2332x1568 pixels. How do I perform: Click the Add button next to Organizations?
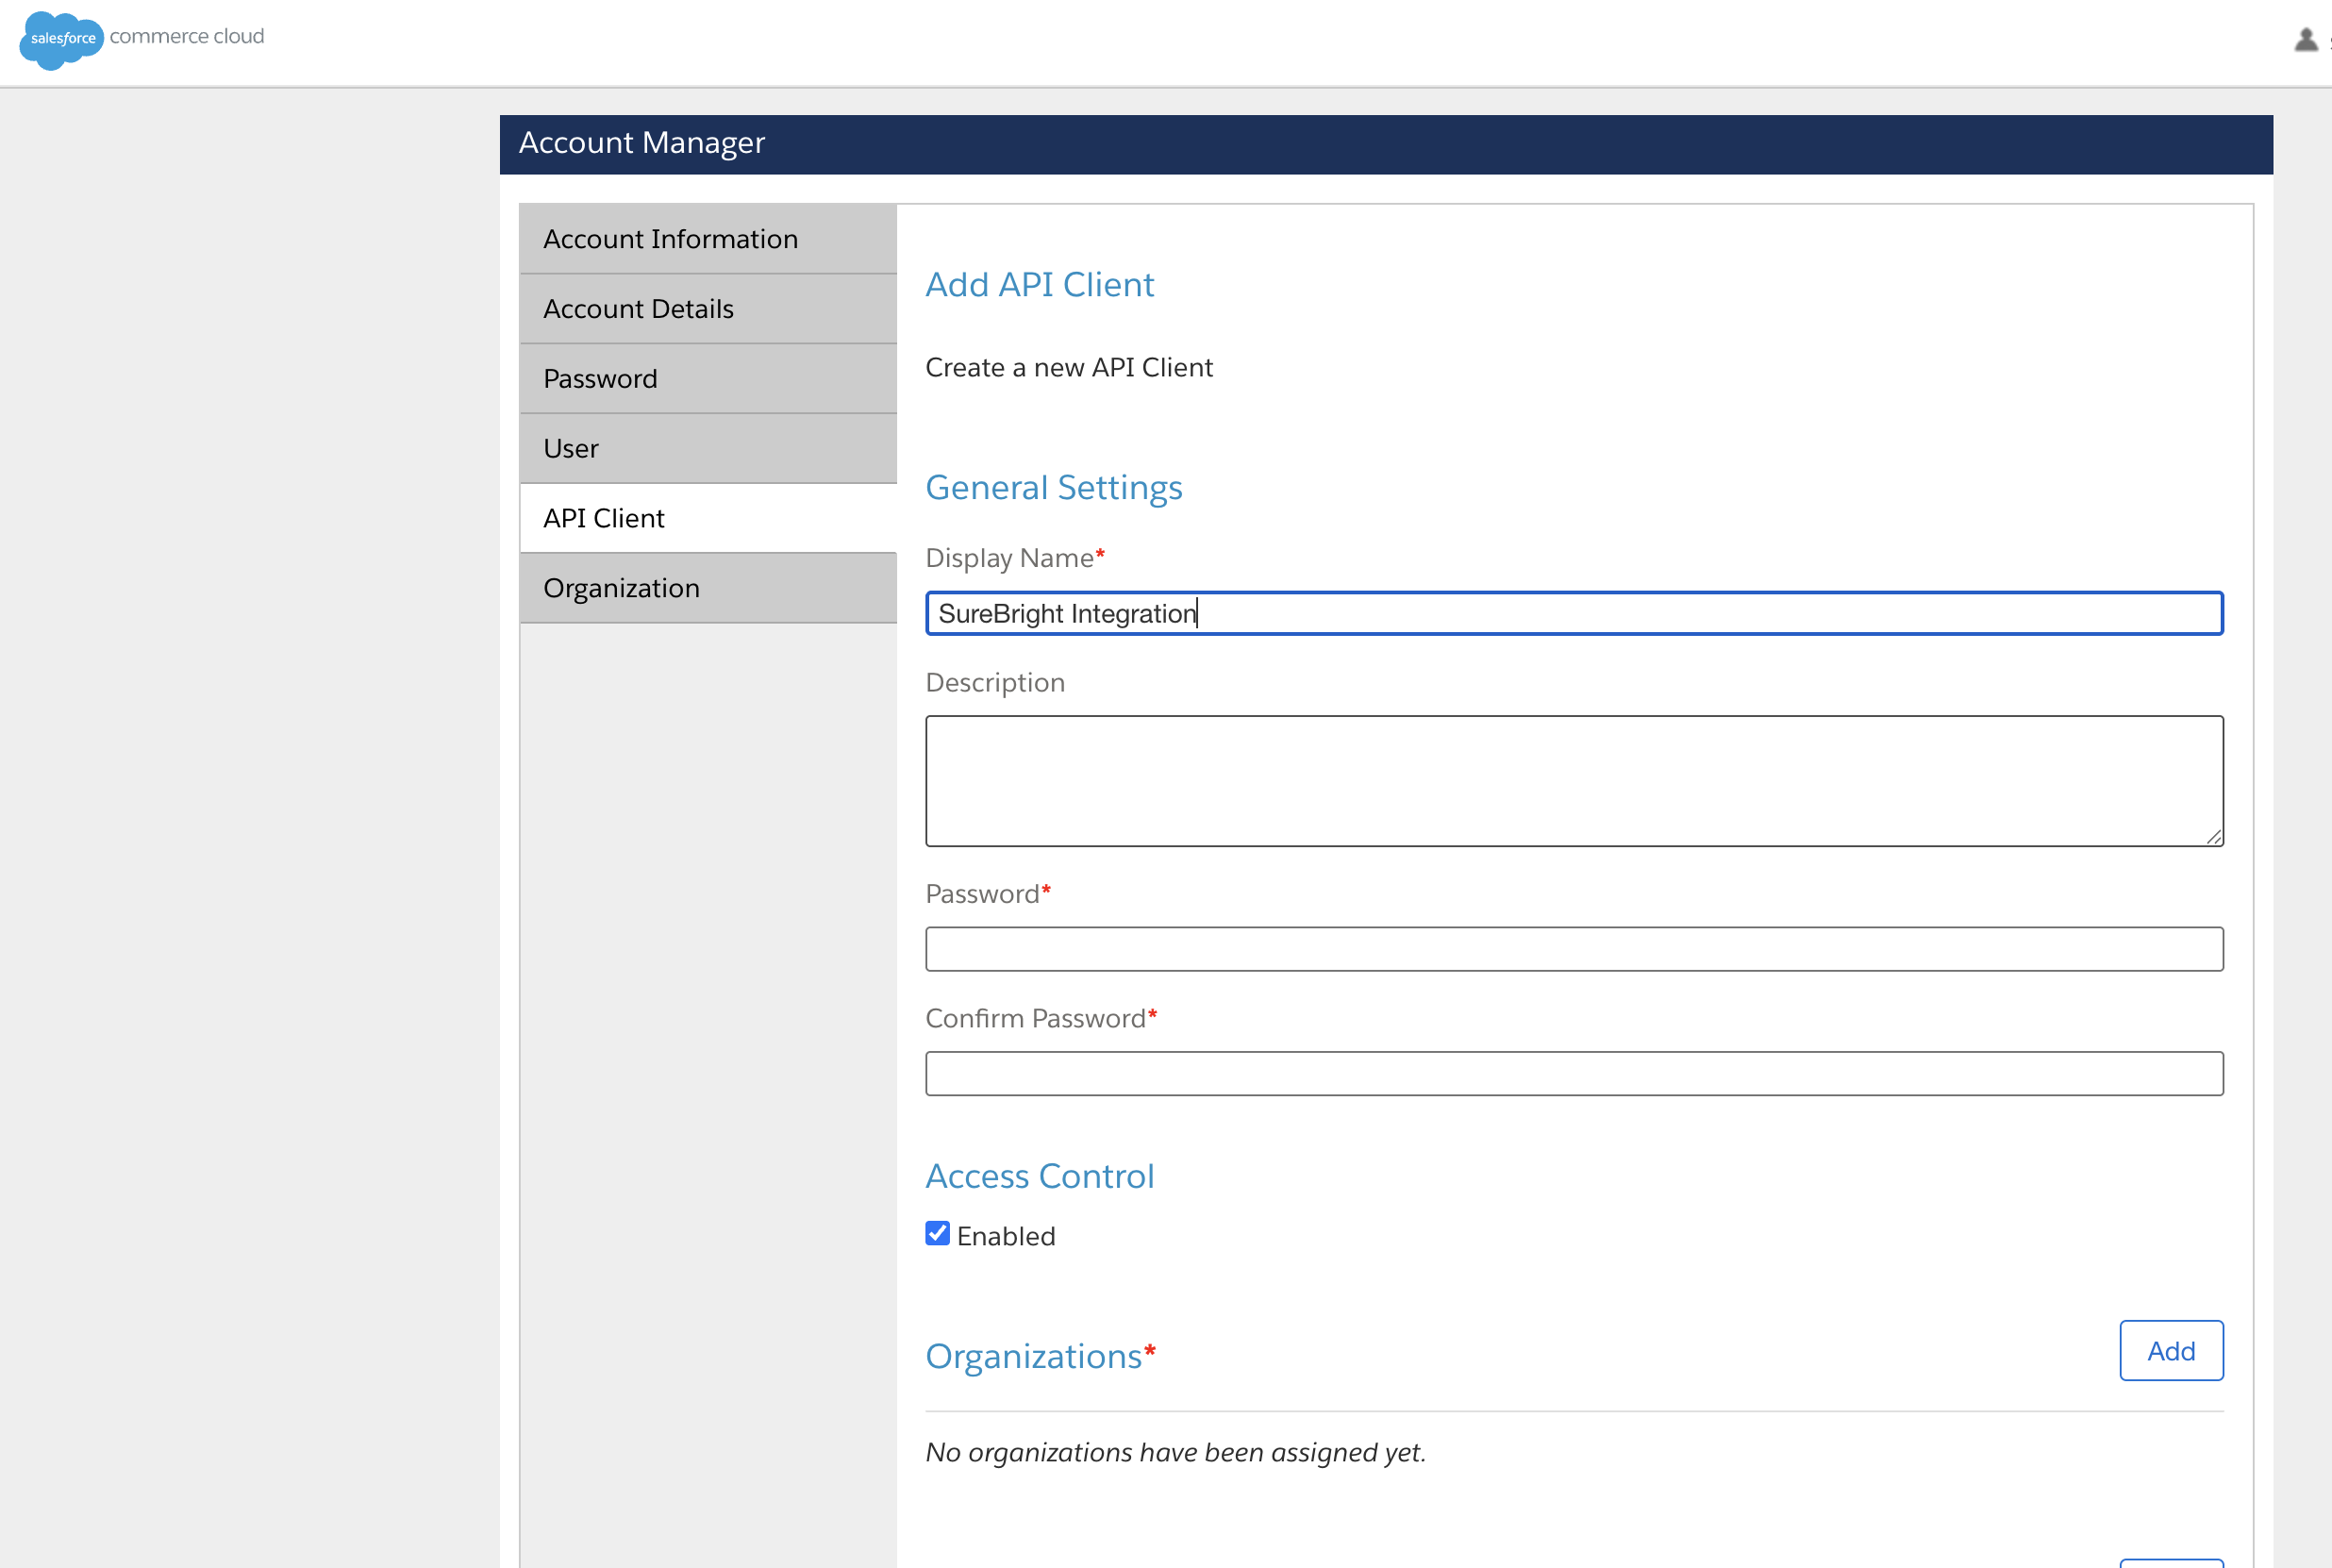click(2171, 1350)
